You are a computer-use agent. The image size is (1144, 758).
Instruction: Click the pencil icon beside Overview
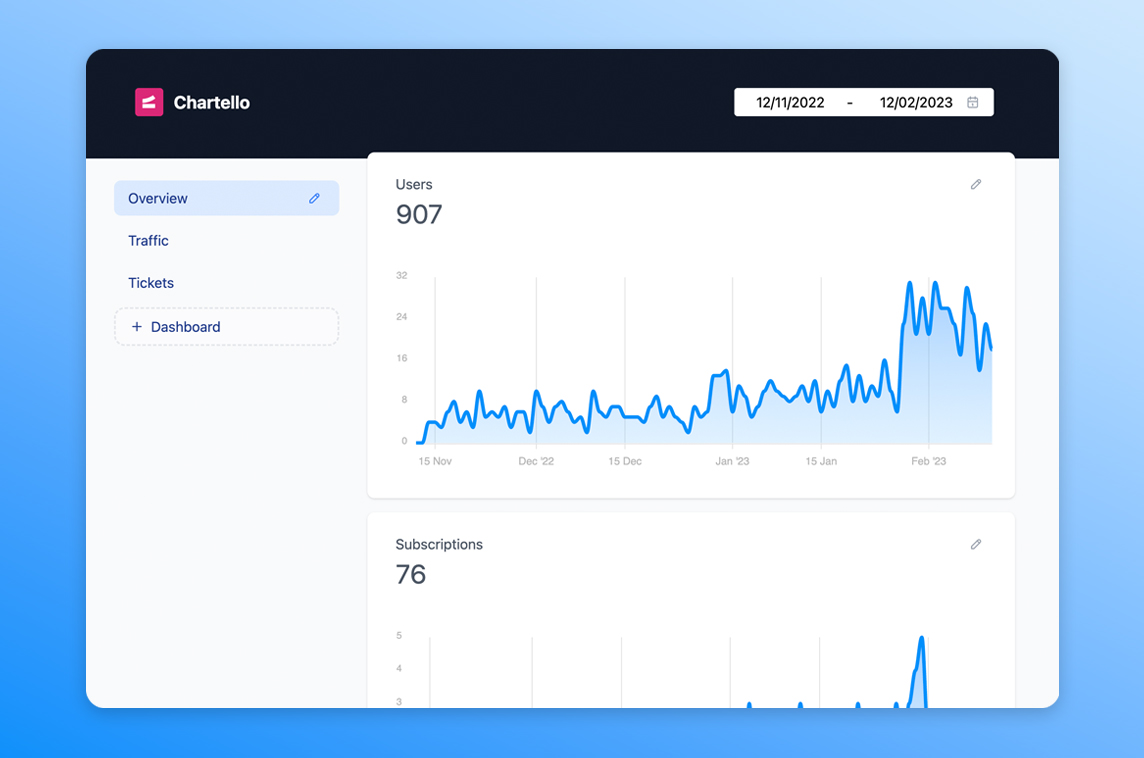coord(314,198)
